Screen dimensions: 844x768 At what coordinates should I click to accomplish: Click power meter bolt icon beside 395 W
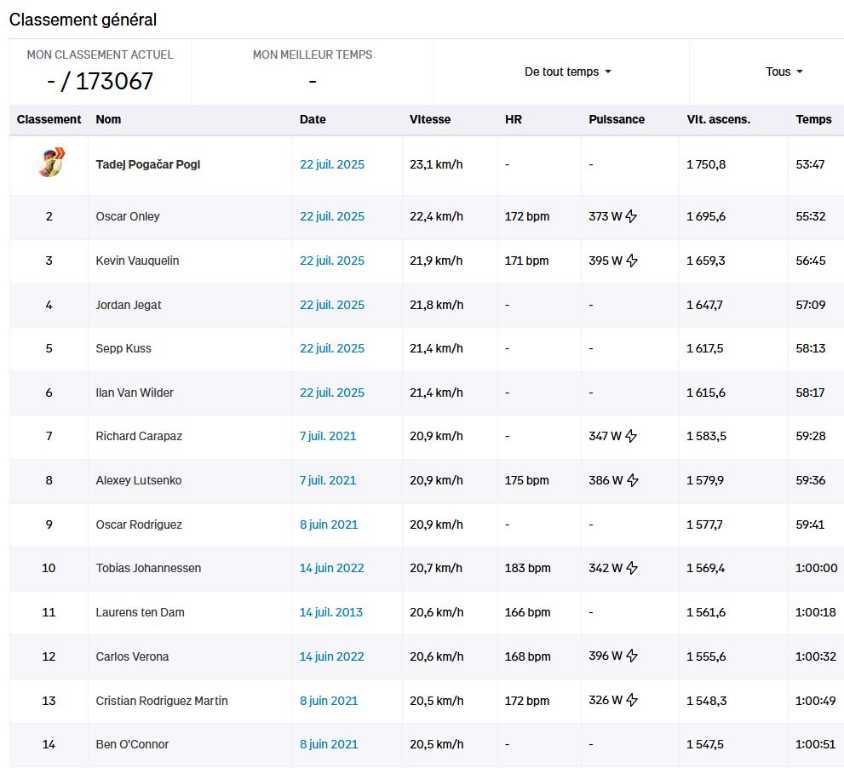[x=632, y=260]
